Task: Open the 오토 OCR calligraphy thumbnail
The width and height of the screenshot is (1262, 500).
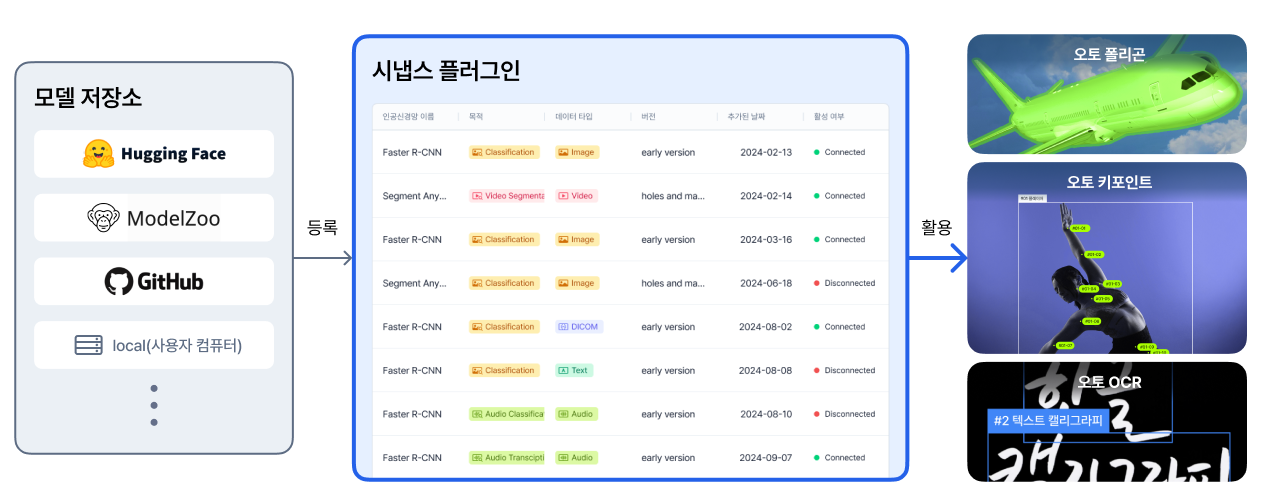Action: (1107, 422)
